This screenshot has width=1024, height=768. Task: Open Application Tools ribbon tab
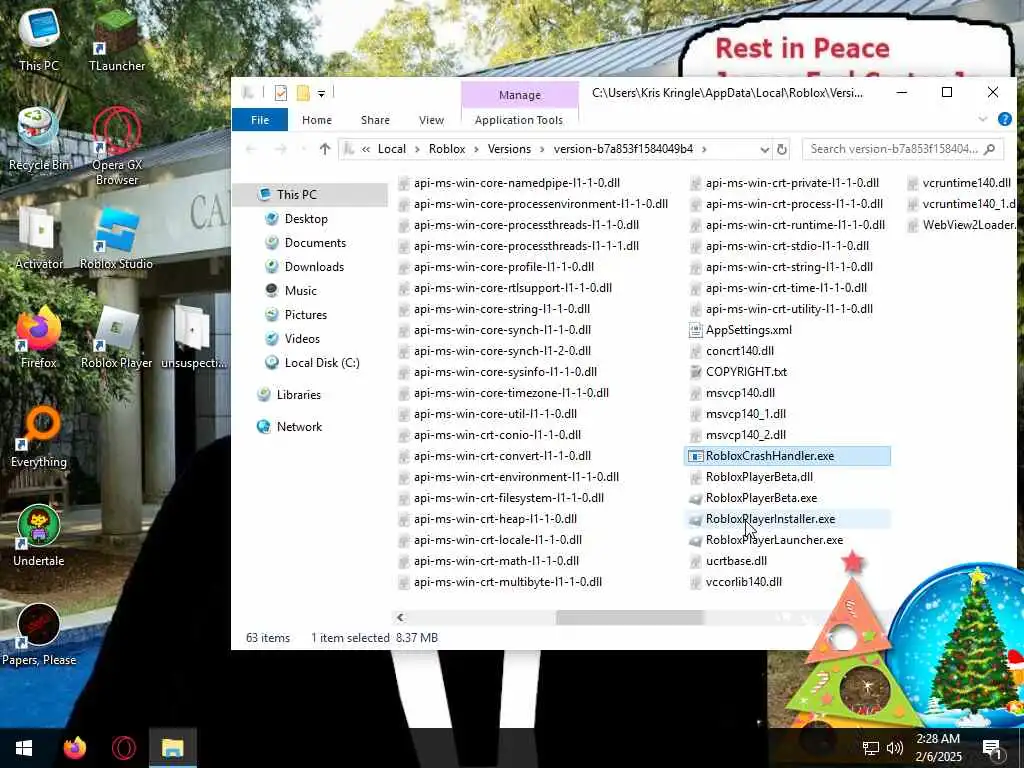tap(519, 120)
